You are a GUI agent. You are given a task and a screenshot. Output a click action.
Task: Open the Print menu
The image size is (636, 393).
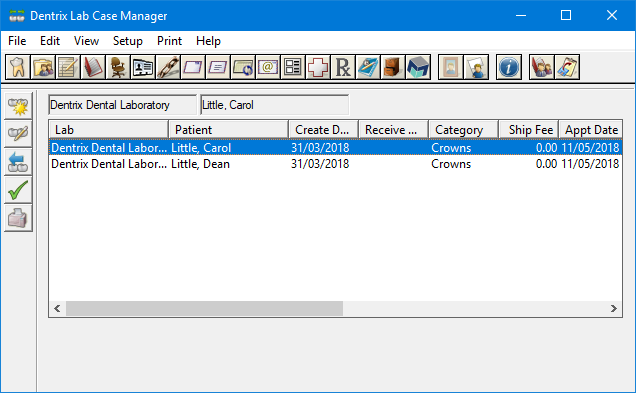[x=170, y=41]
